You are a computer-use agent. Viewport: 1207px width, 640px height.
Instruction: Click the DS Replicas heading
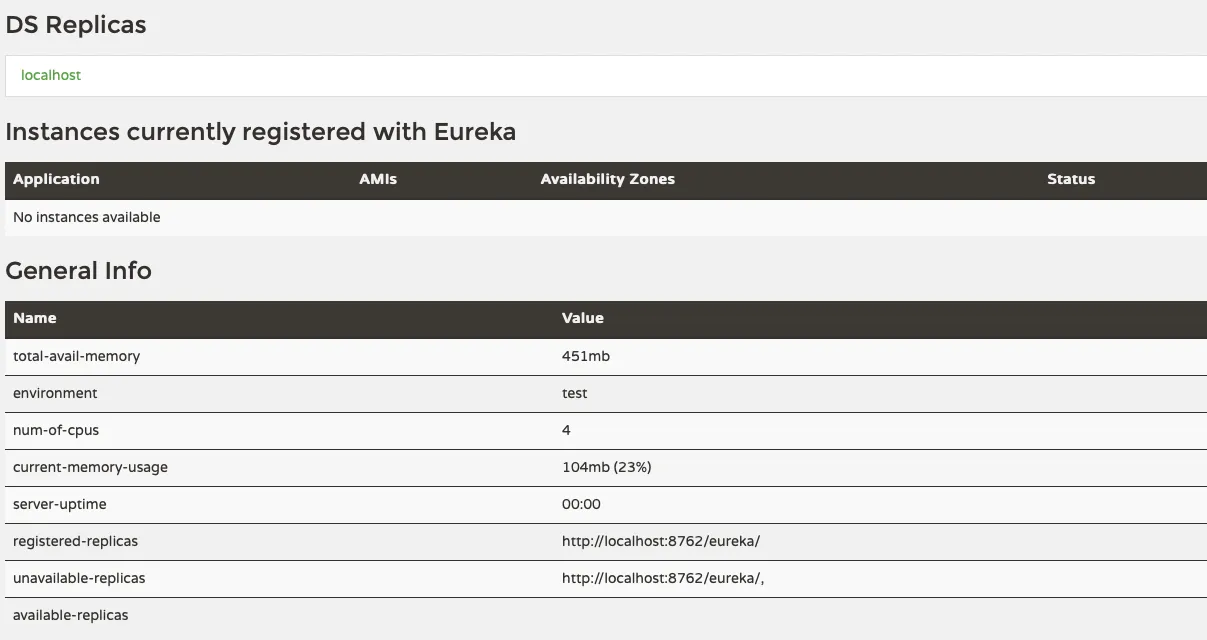tap(76, 26)
